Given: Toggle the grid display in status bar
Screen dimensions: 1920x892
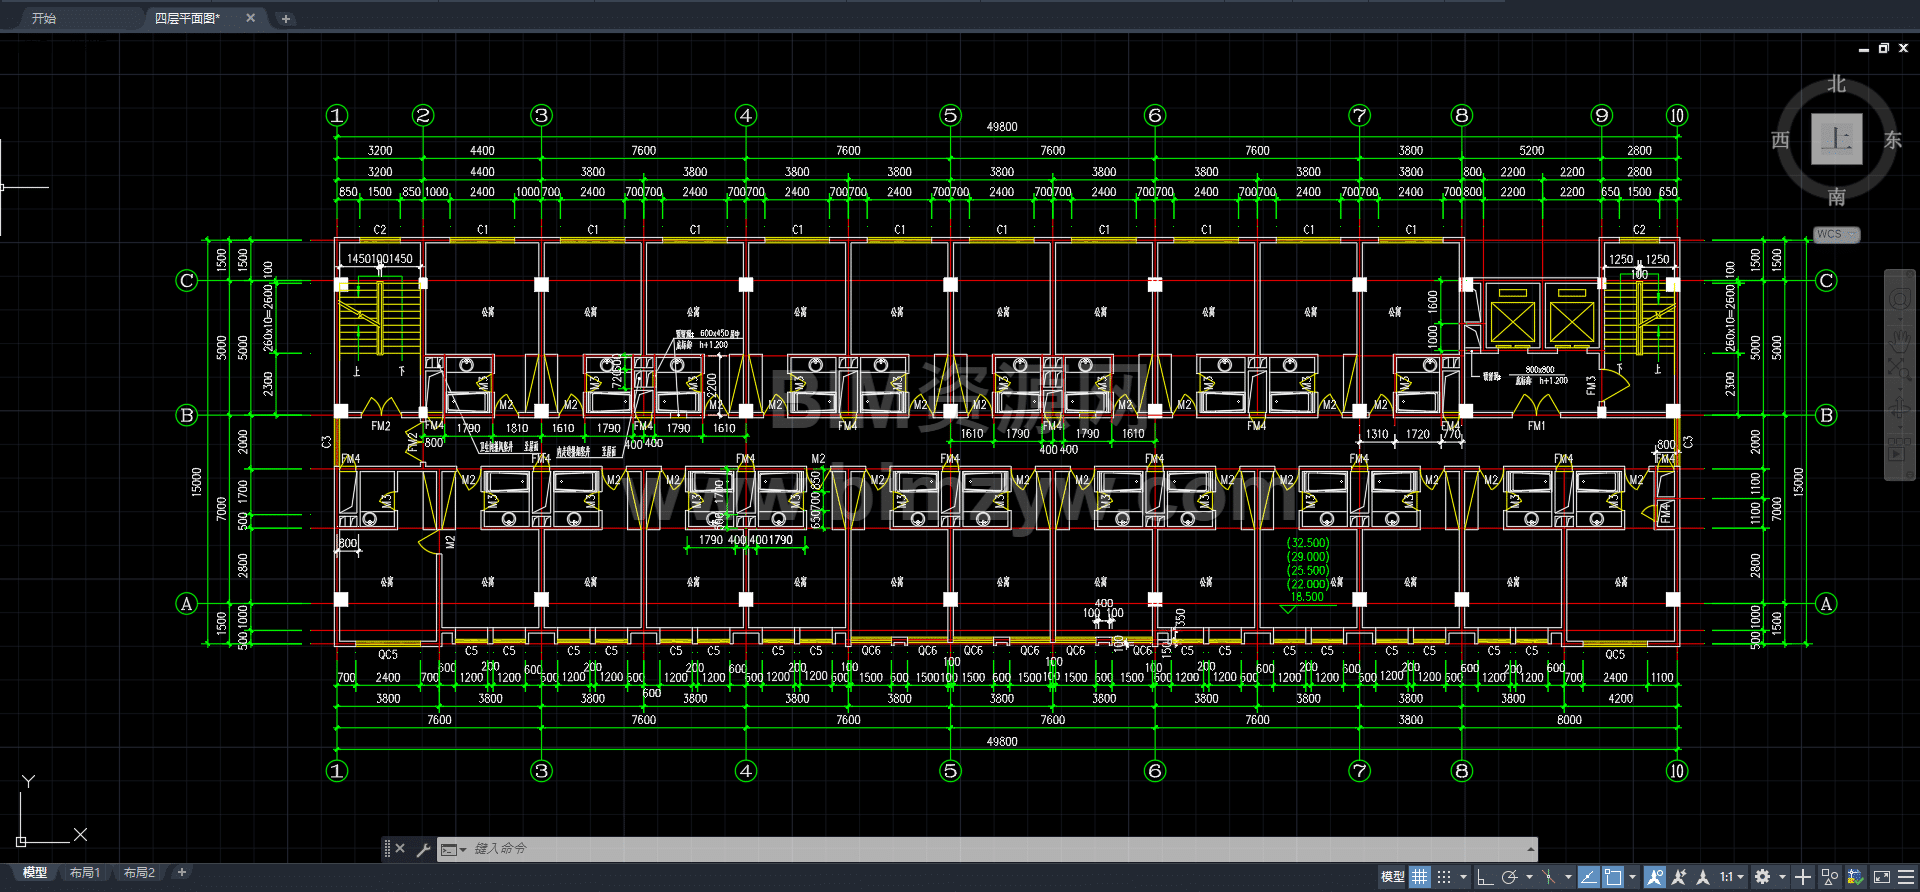Looking at the screenshot, I should [1420, 877].
